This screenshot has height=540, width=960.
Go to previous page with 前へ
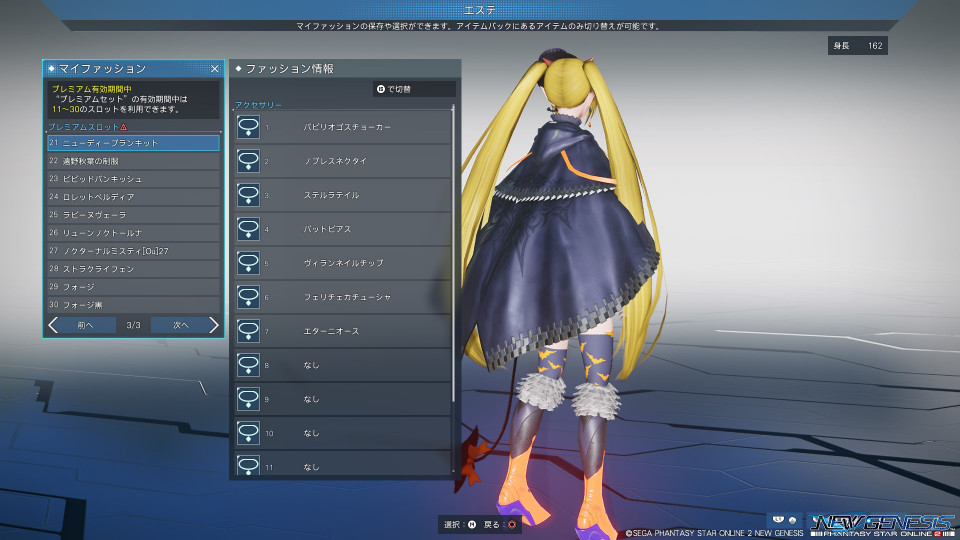click(85, 325)
